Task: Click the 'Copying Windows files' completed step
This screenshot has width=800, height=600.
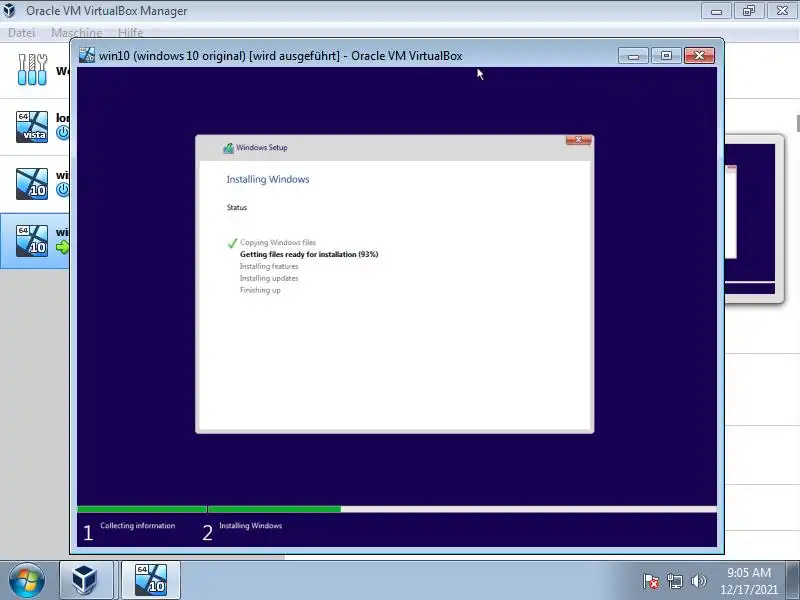Action: tap(278, 242)
